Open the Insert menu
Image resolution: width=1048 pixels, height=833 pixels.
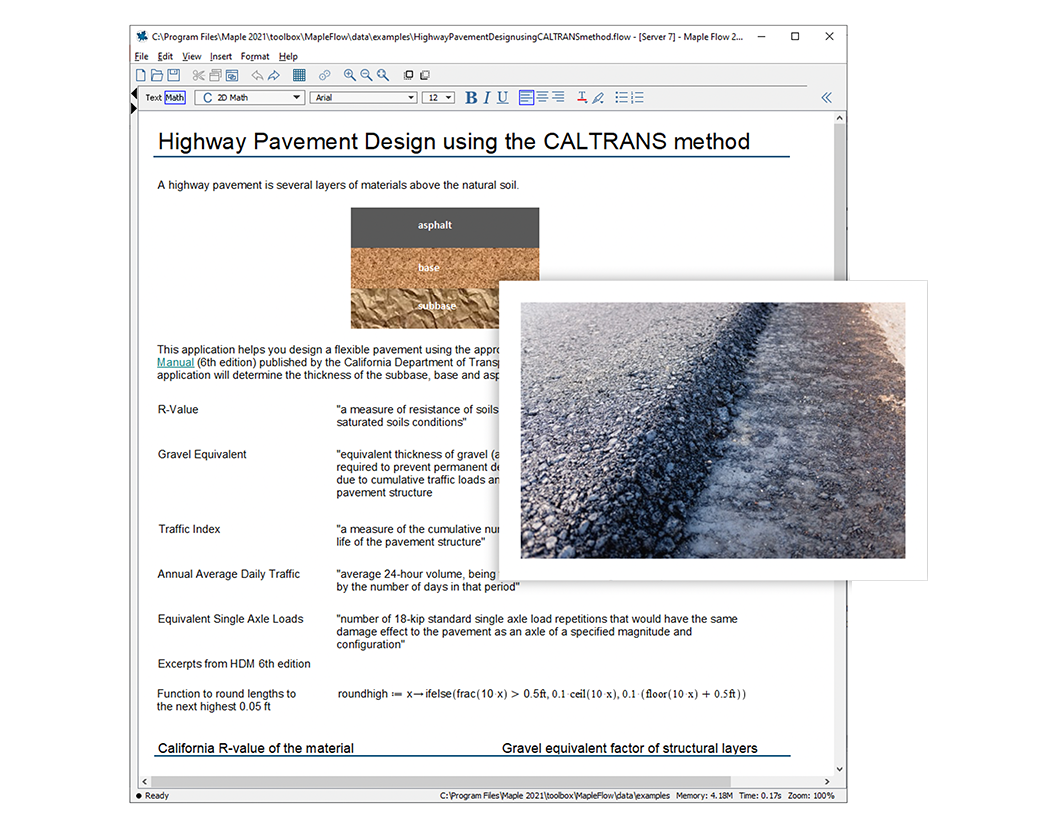[x=220, y=57]
